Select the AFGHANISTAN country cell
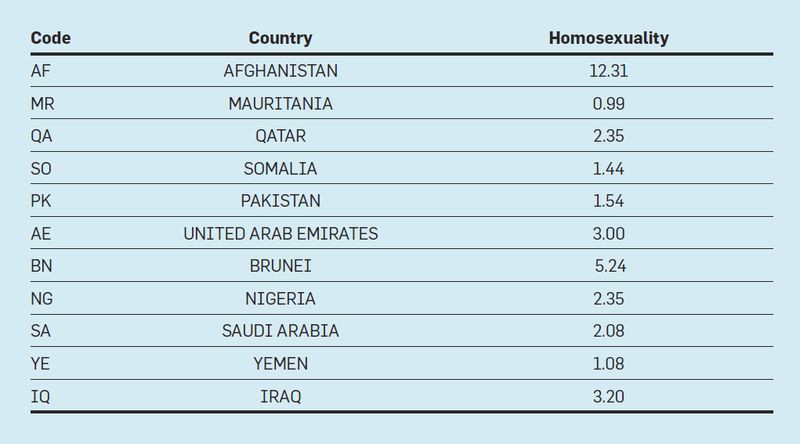 [281, 70]
